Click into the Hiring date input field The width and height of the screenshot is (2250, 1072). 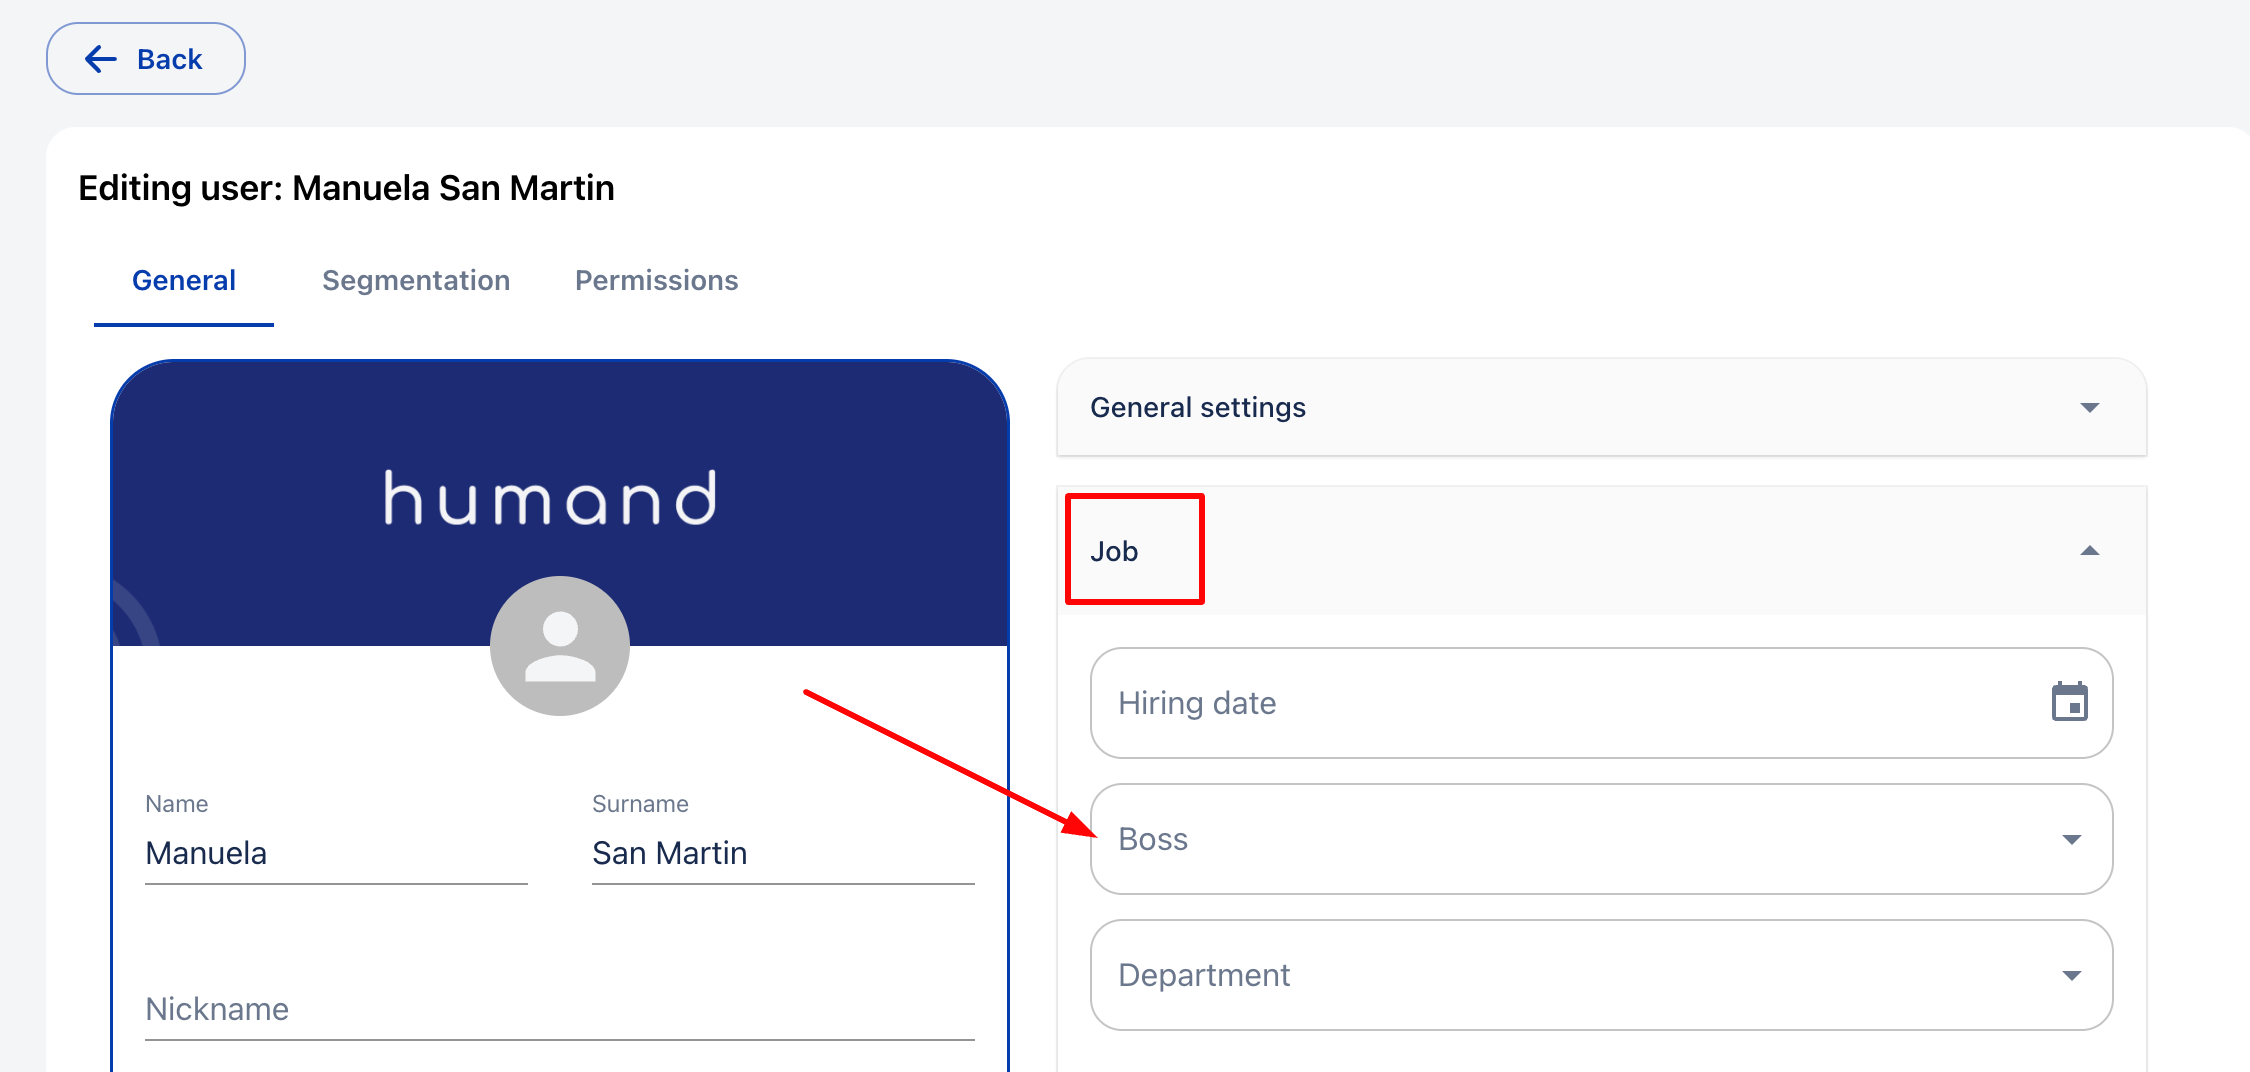1560,703
